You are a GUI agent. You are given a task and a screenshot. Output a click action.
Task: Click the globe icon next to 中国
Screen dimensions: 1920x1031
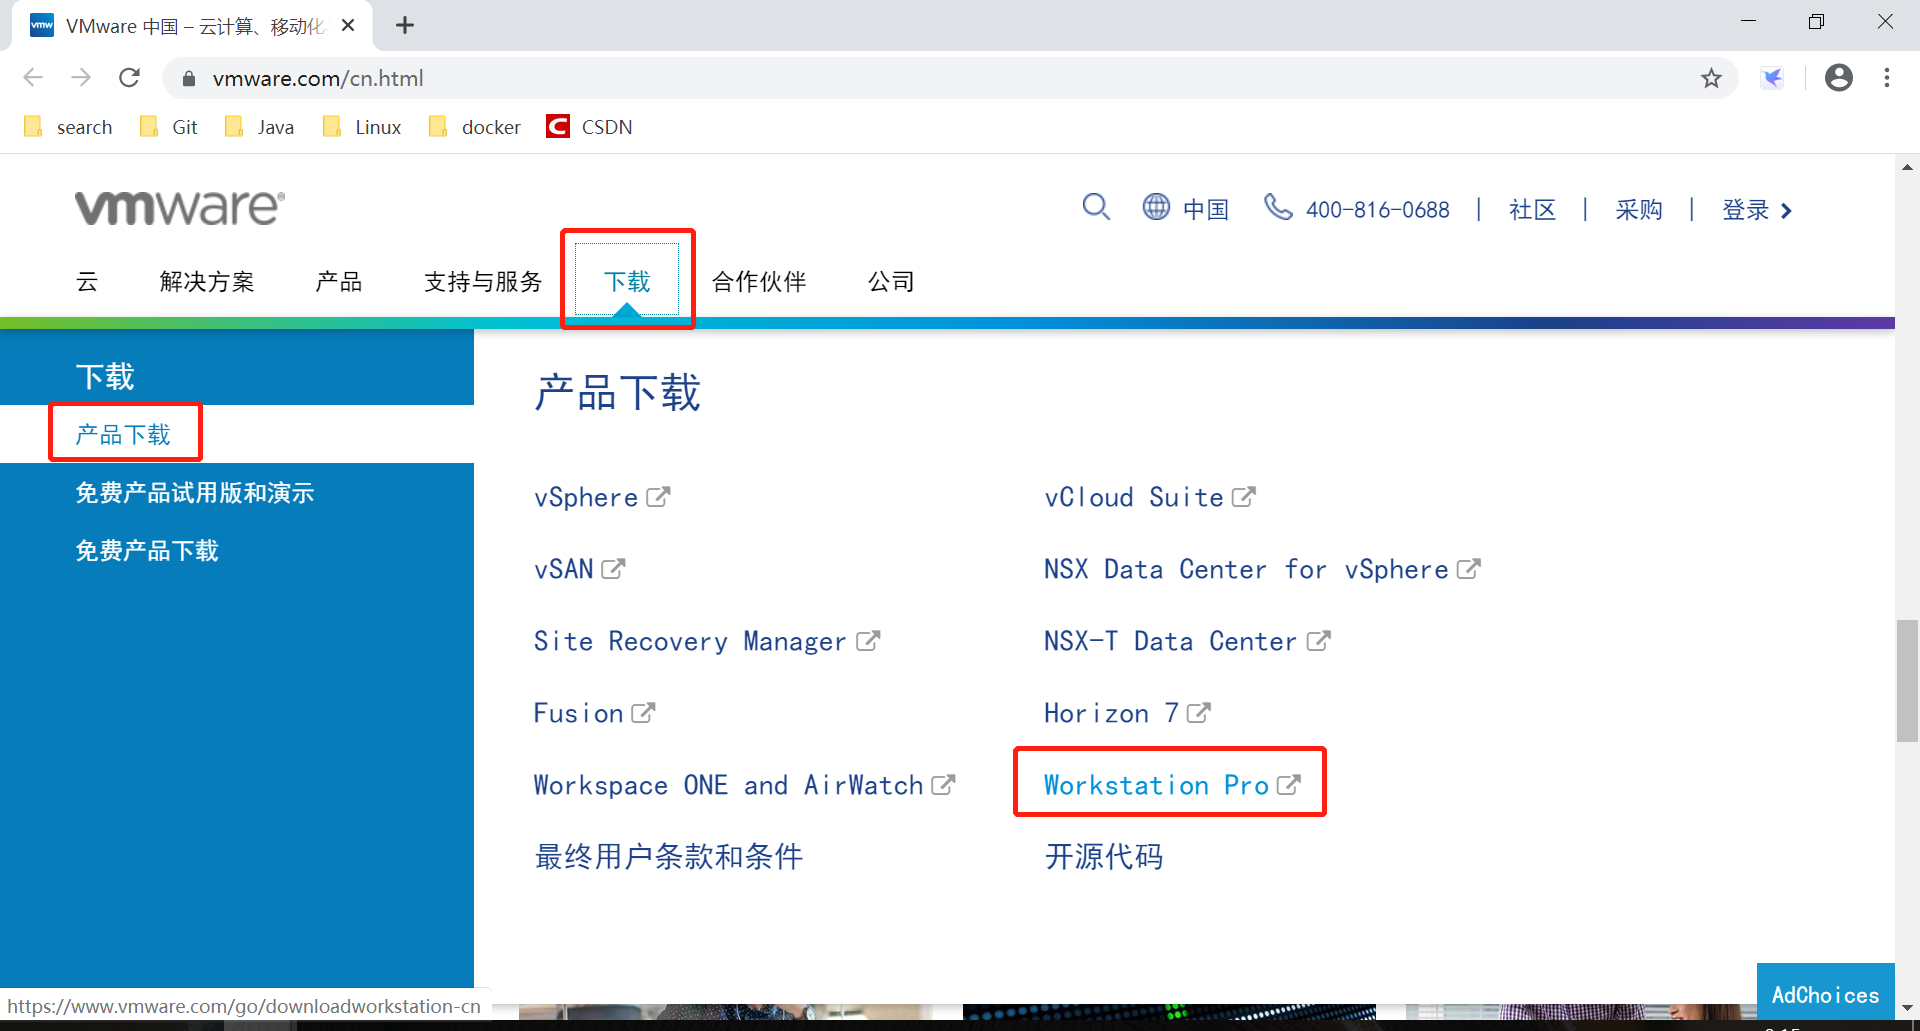click(x=1156, y=207)
